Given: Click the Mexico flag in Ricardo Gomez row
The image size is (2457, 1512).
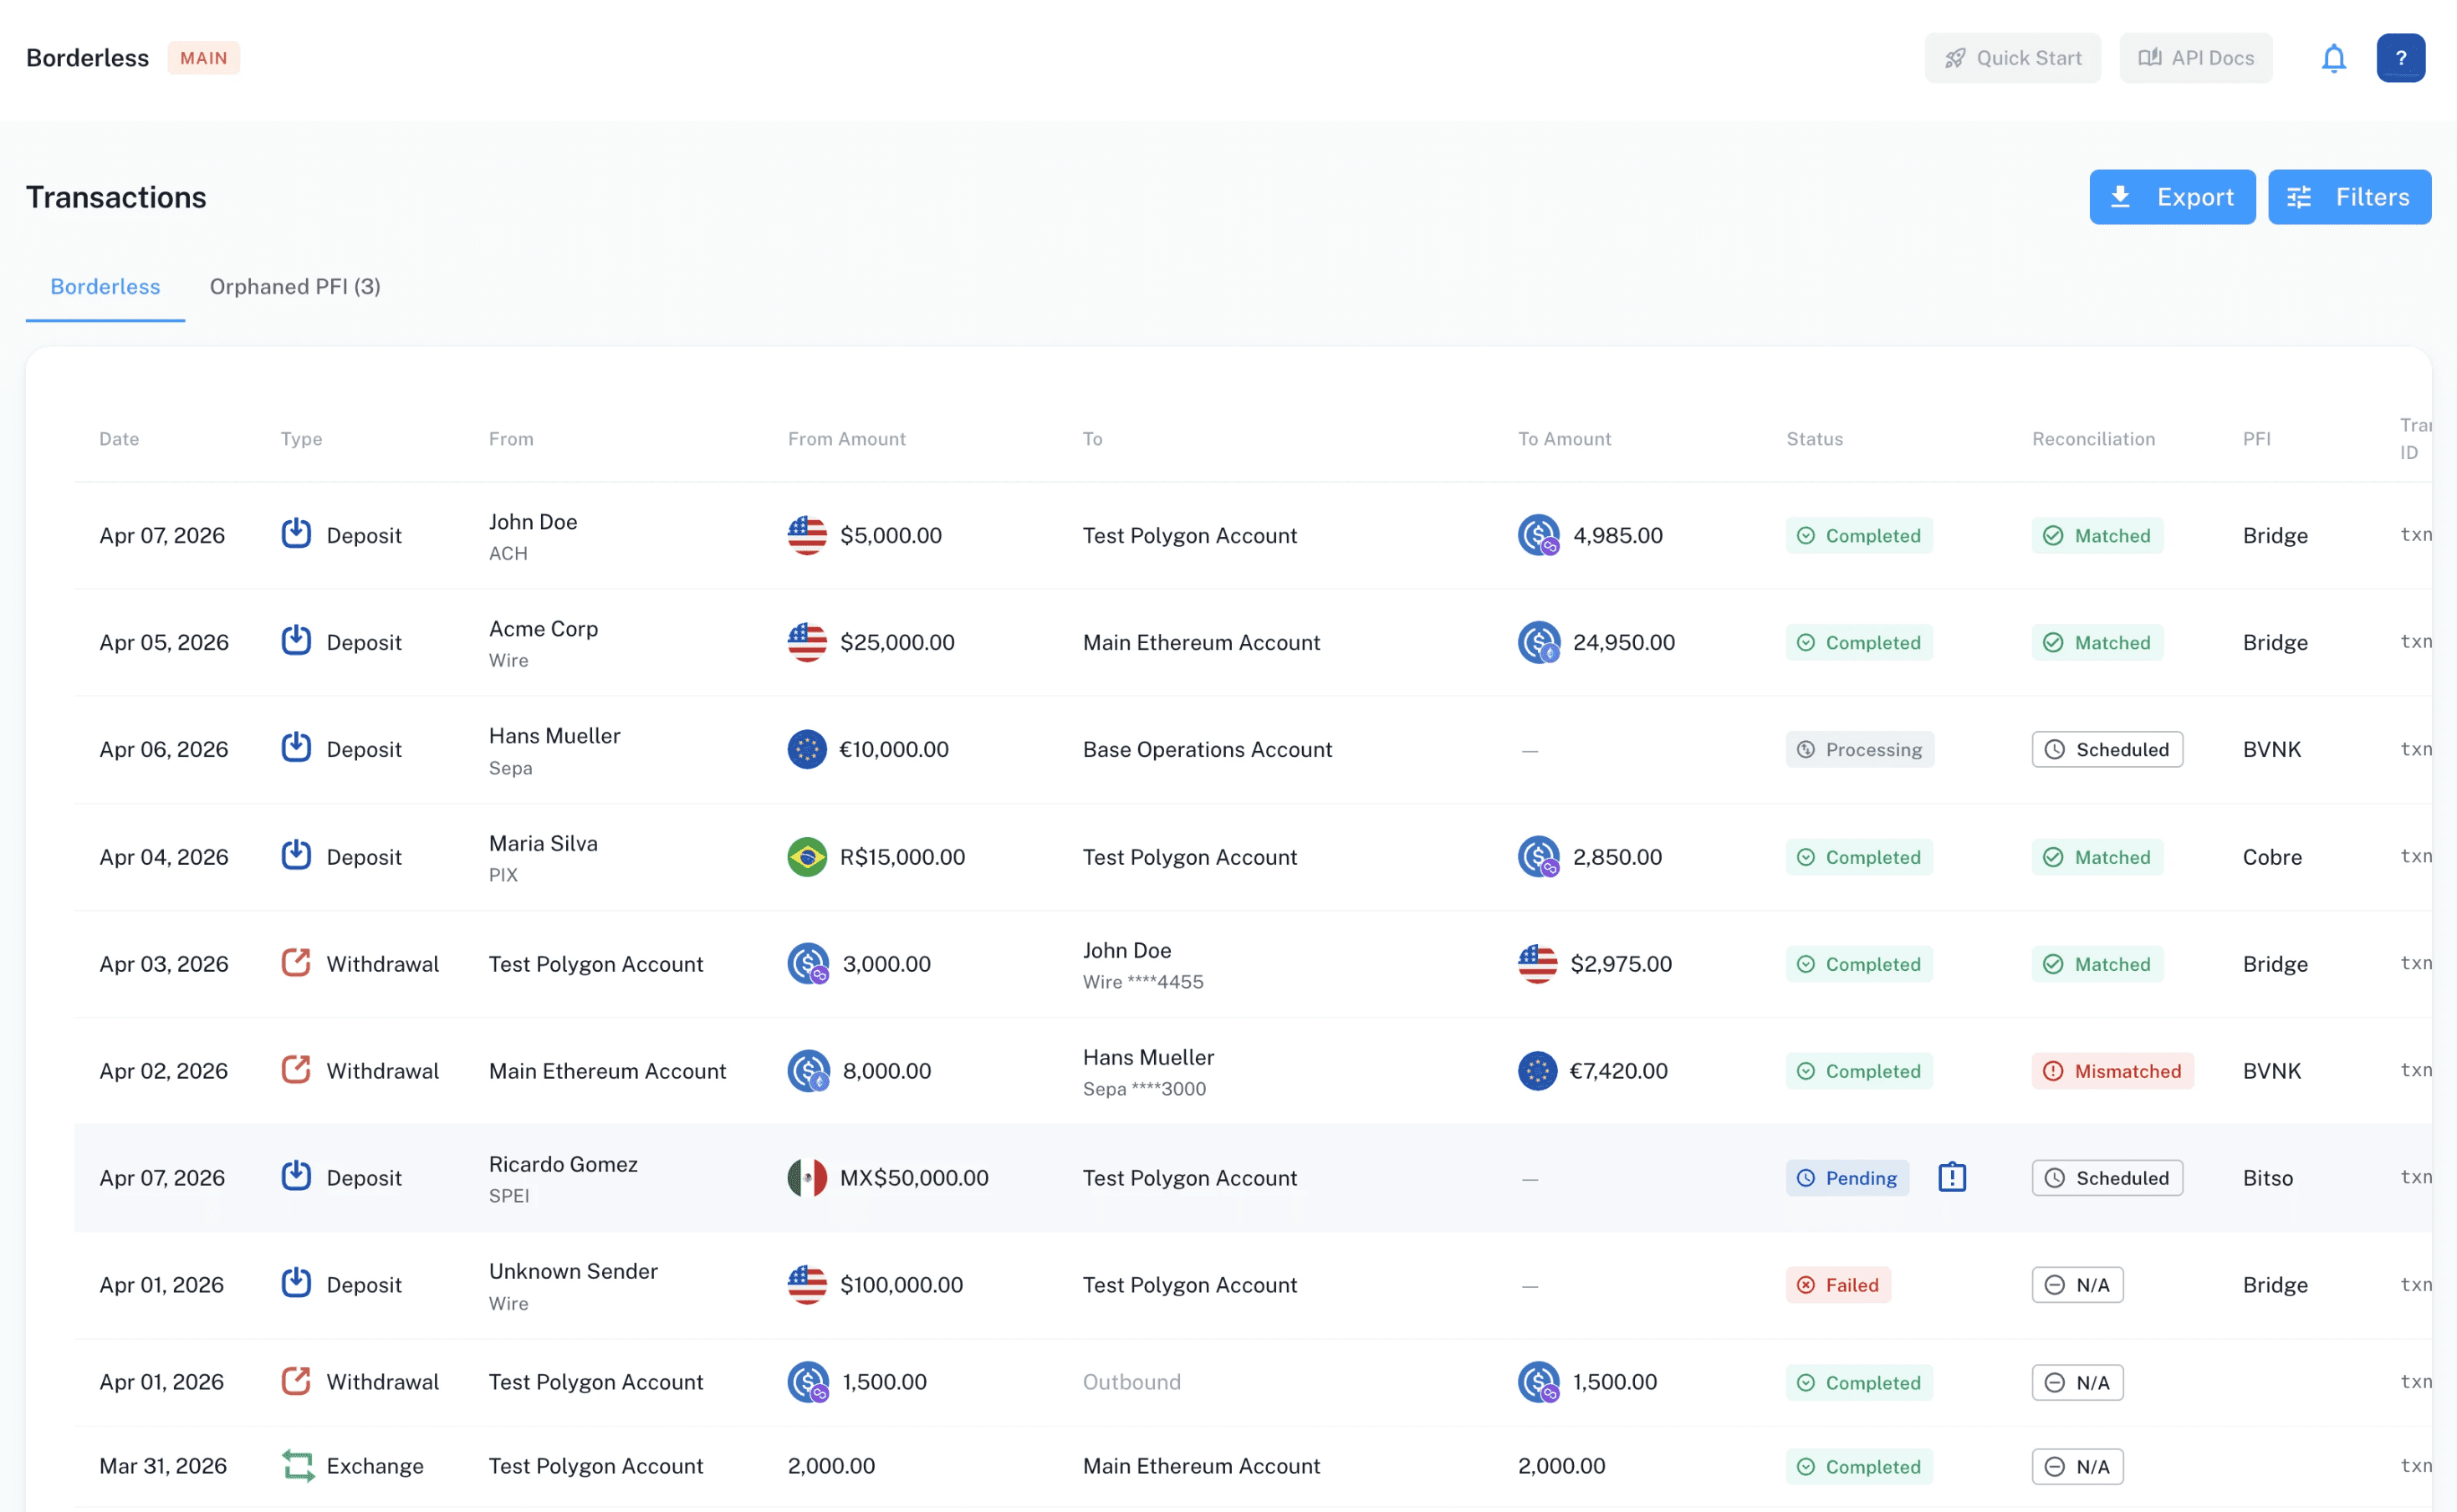Looking at the screenshot, I should coord(806,1177).
